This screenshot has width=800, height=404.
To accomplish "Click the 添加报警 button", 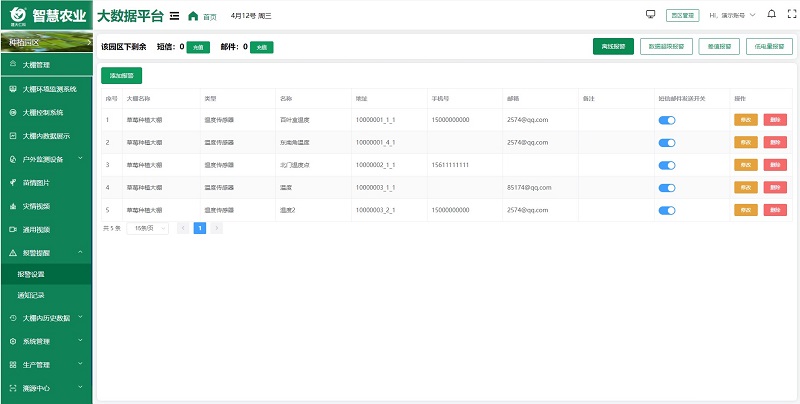I will 121,75.
